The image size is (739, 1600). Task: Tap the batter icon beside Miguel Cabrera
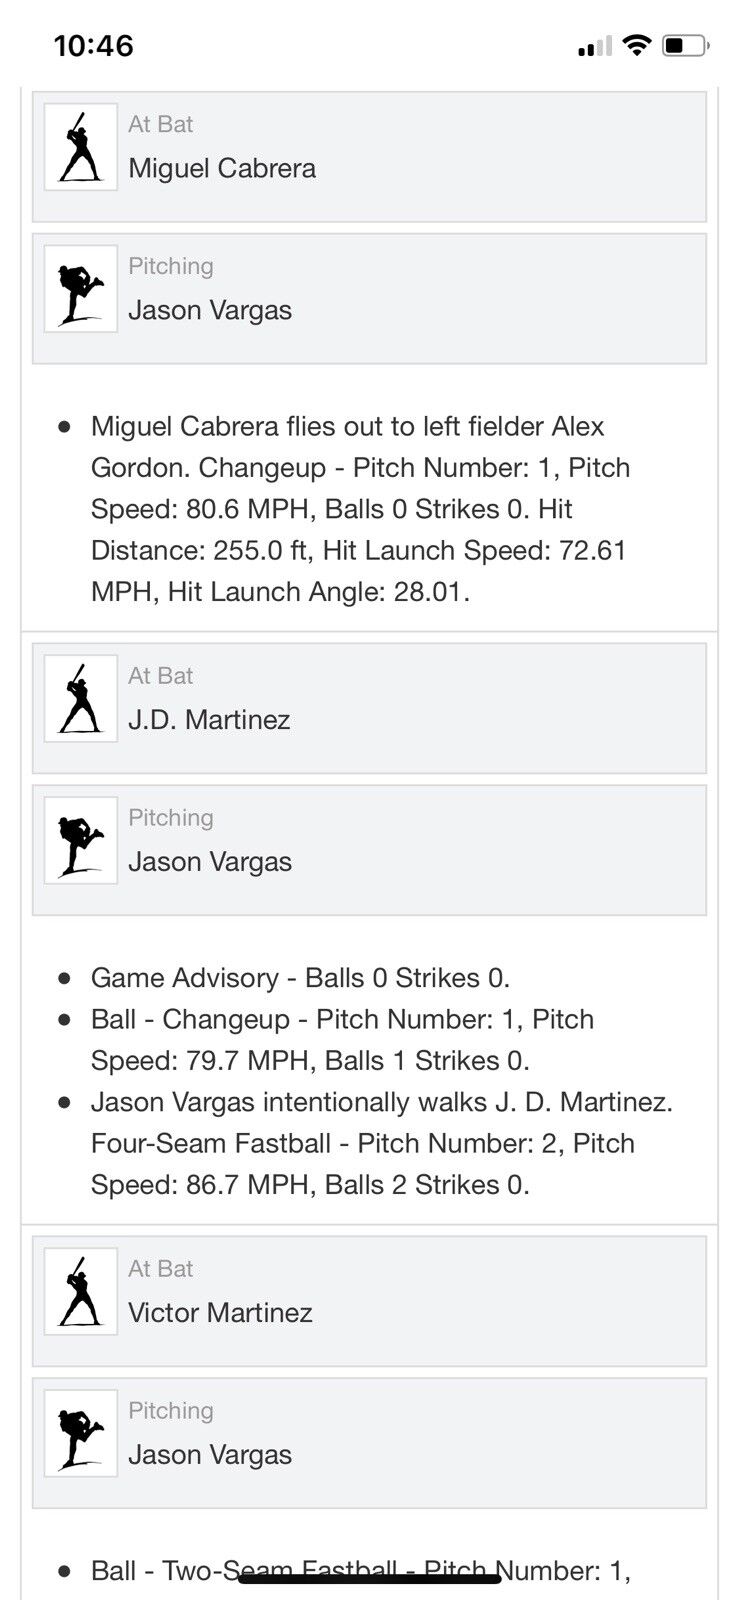(x=81, y=146)
